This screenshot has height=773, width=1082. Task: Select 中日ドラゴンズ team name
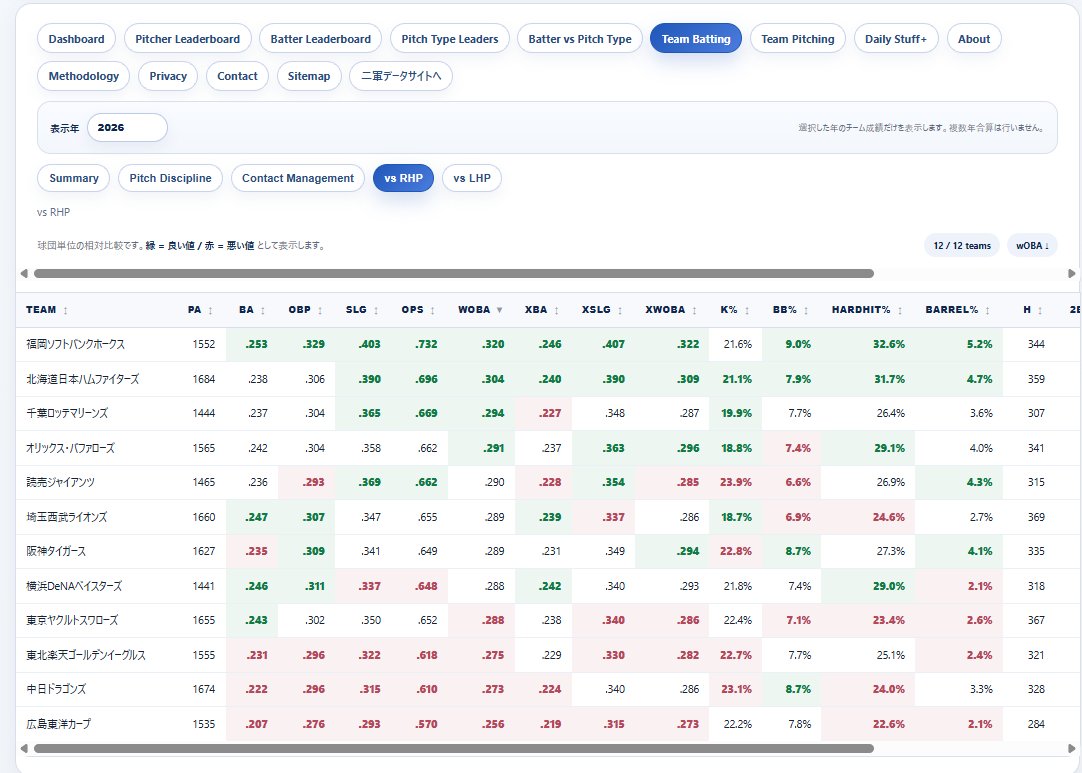56,689
